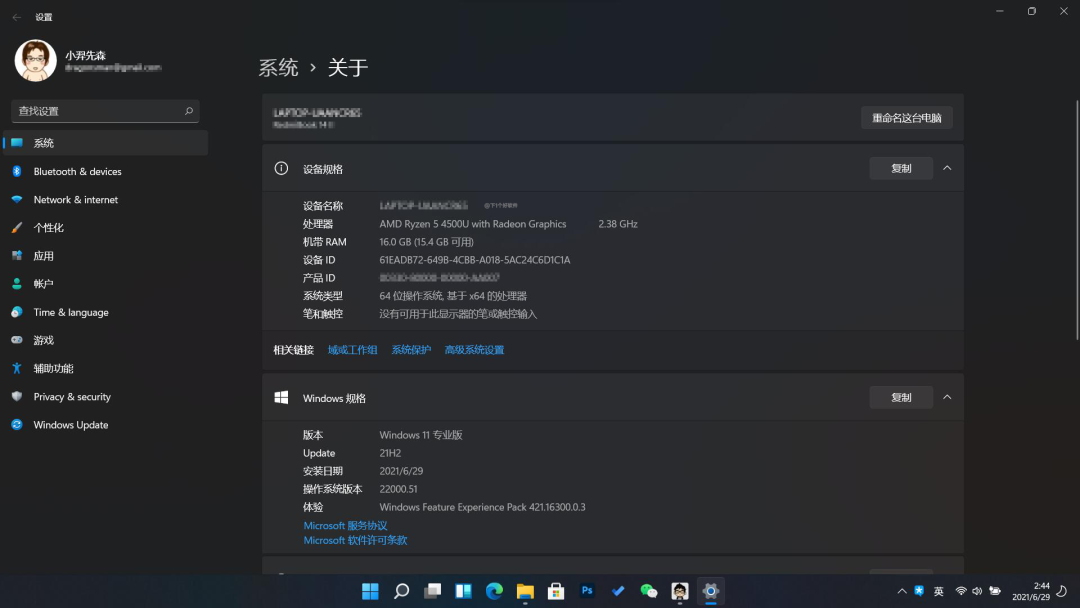Image resolution: width=1080 pixels, height=608 pixels.
Task: Click the globe clock icon beside Time & language
Action: tap(17, 312)
